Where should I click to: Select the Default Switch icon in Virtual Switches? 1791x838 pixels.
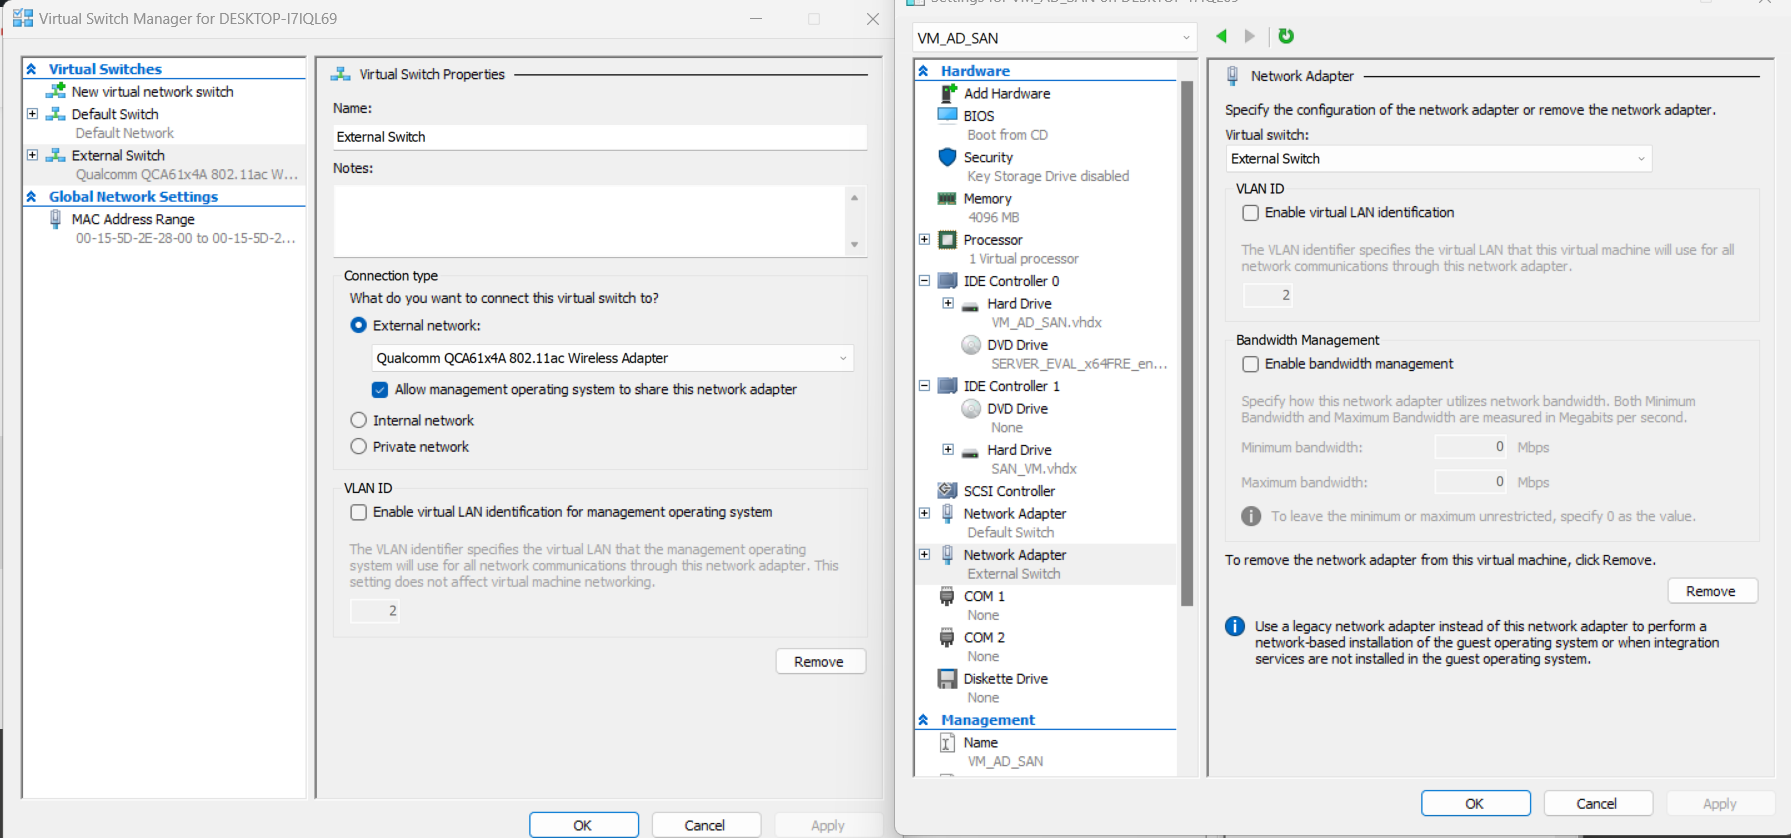point(56,114)
